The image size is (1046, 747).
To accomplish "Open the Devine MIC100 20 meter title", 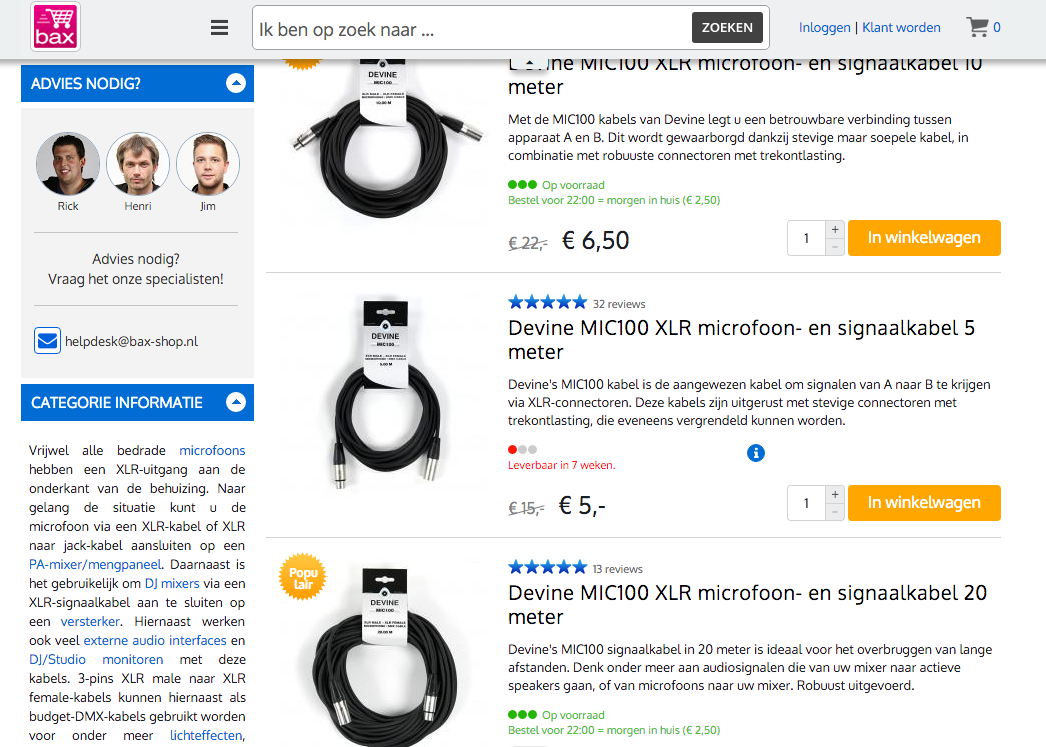I will click(x=747, y=604).
